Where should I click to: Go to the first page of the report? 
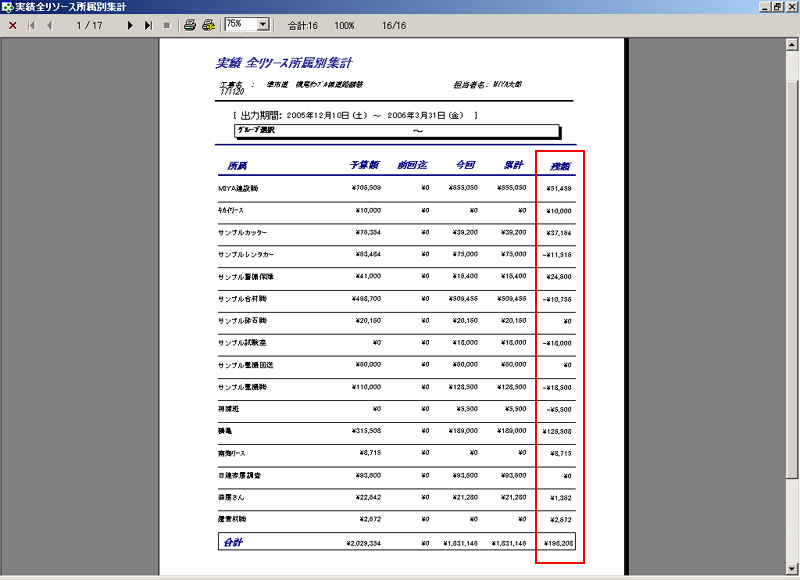coord(32,26)
